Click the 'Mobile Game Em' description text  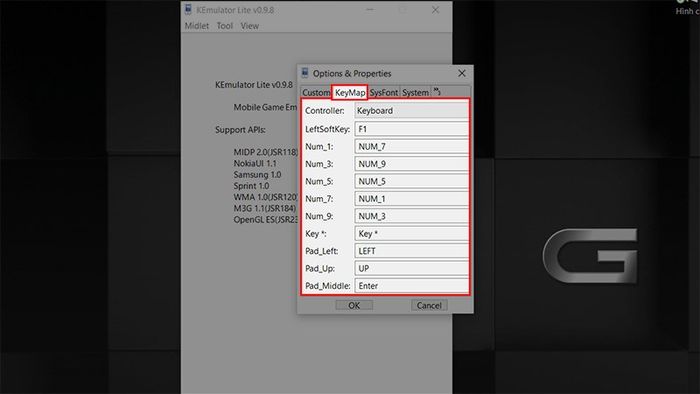(x=265, y=107)
